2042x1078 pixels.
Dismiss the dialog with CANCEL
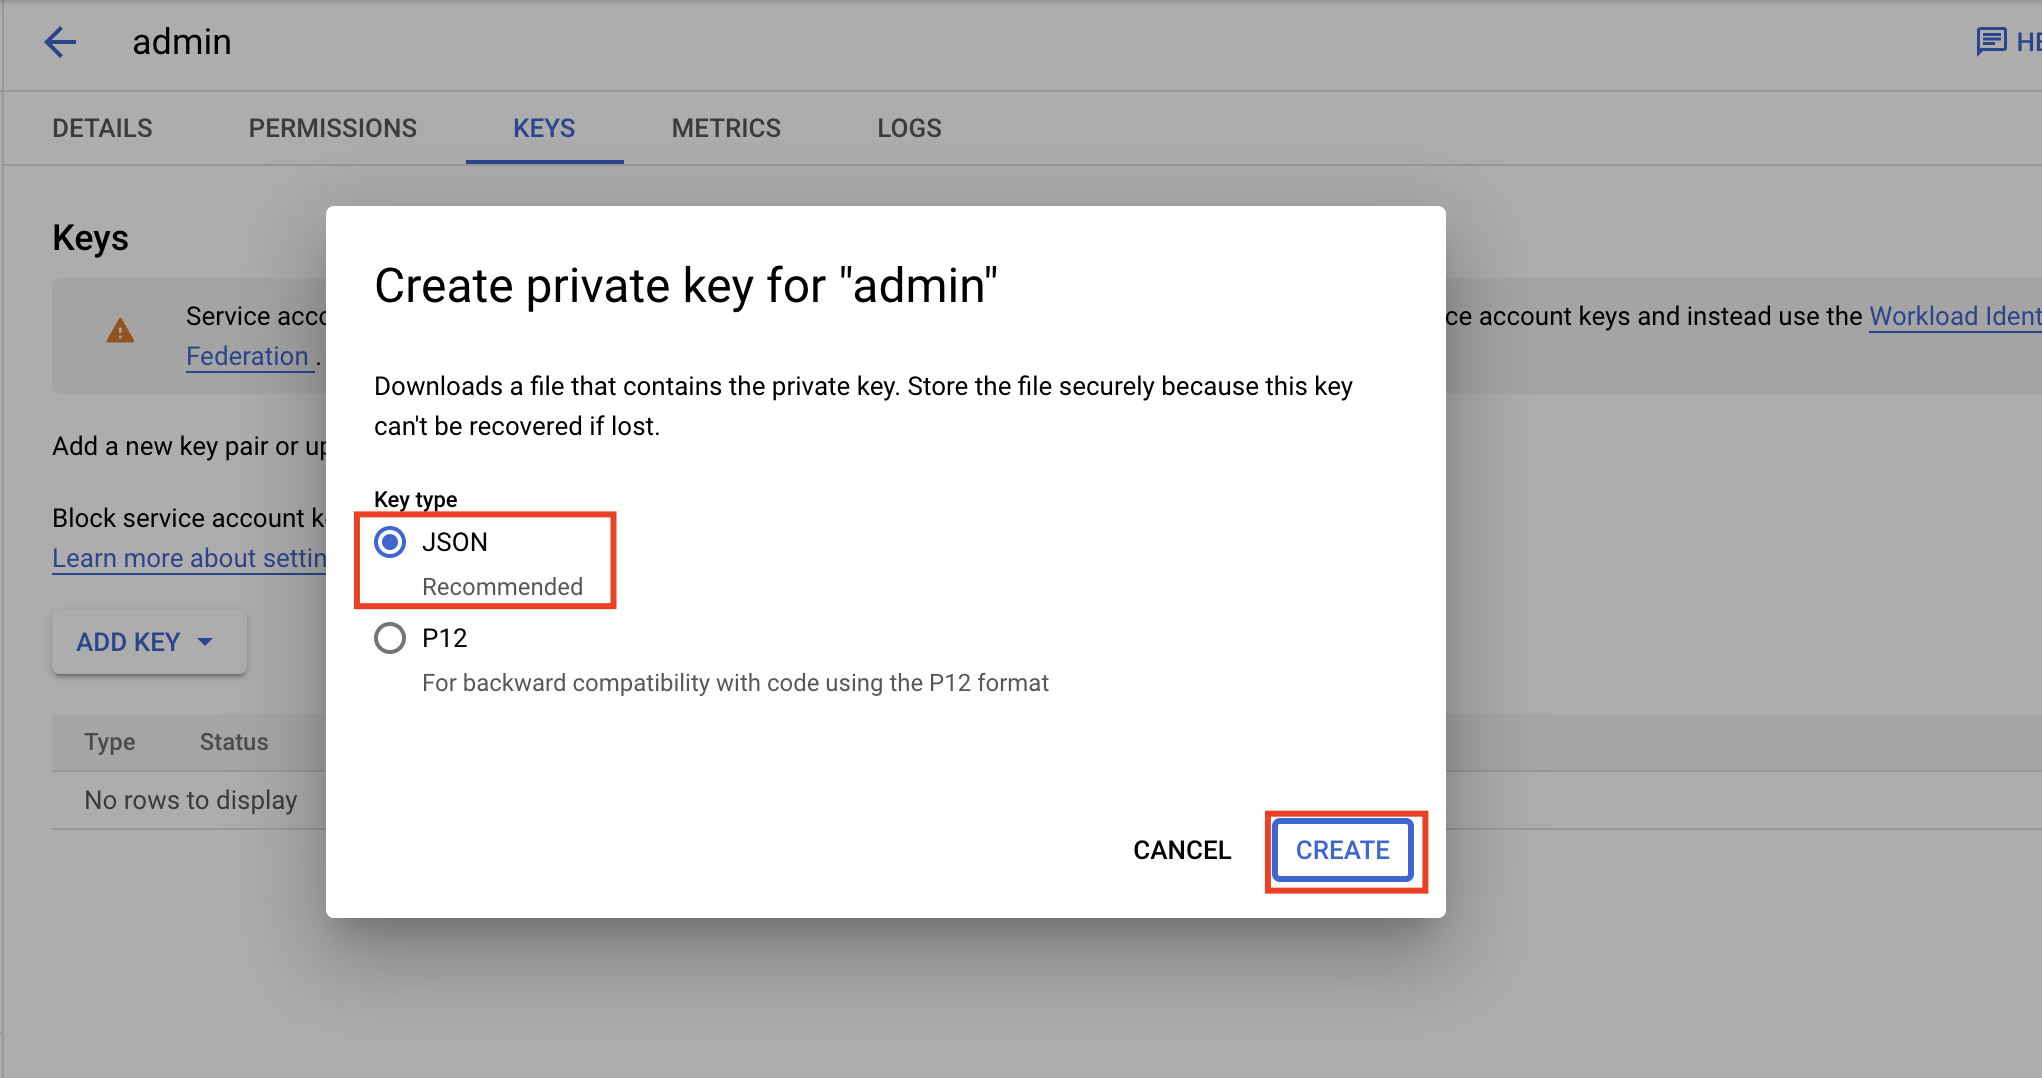[x=1181, y=850]
